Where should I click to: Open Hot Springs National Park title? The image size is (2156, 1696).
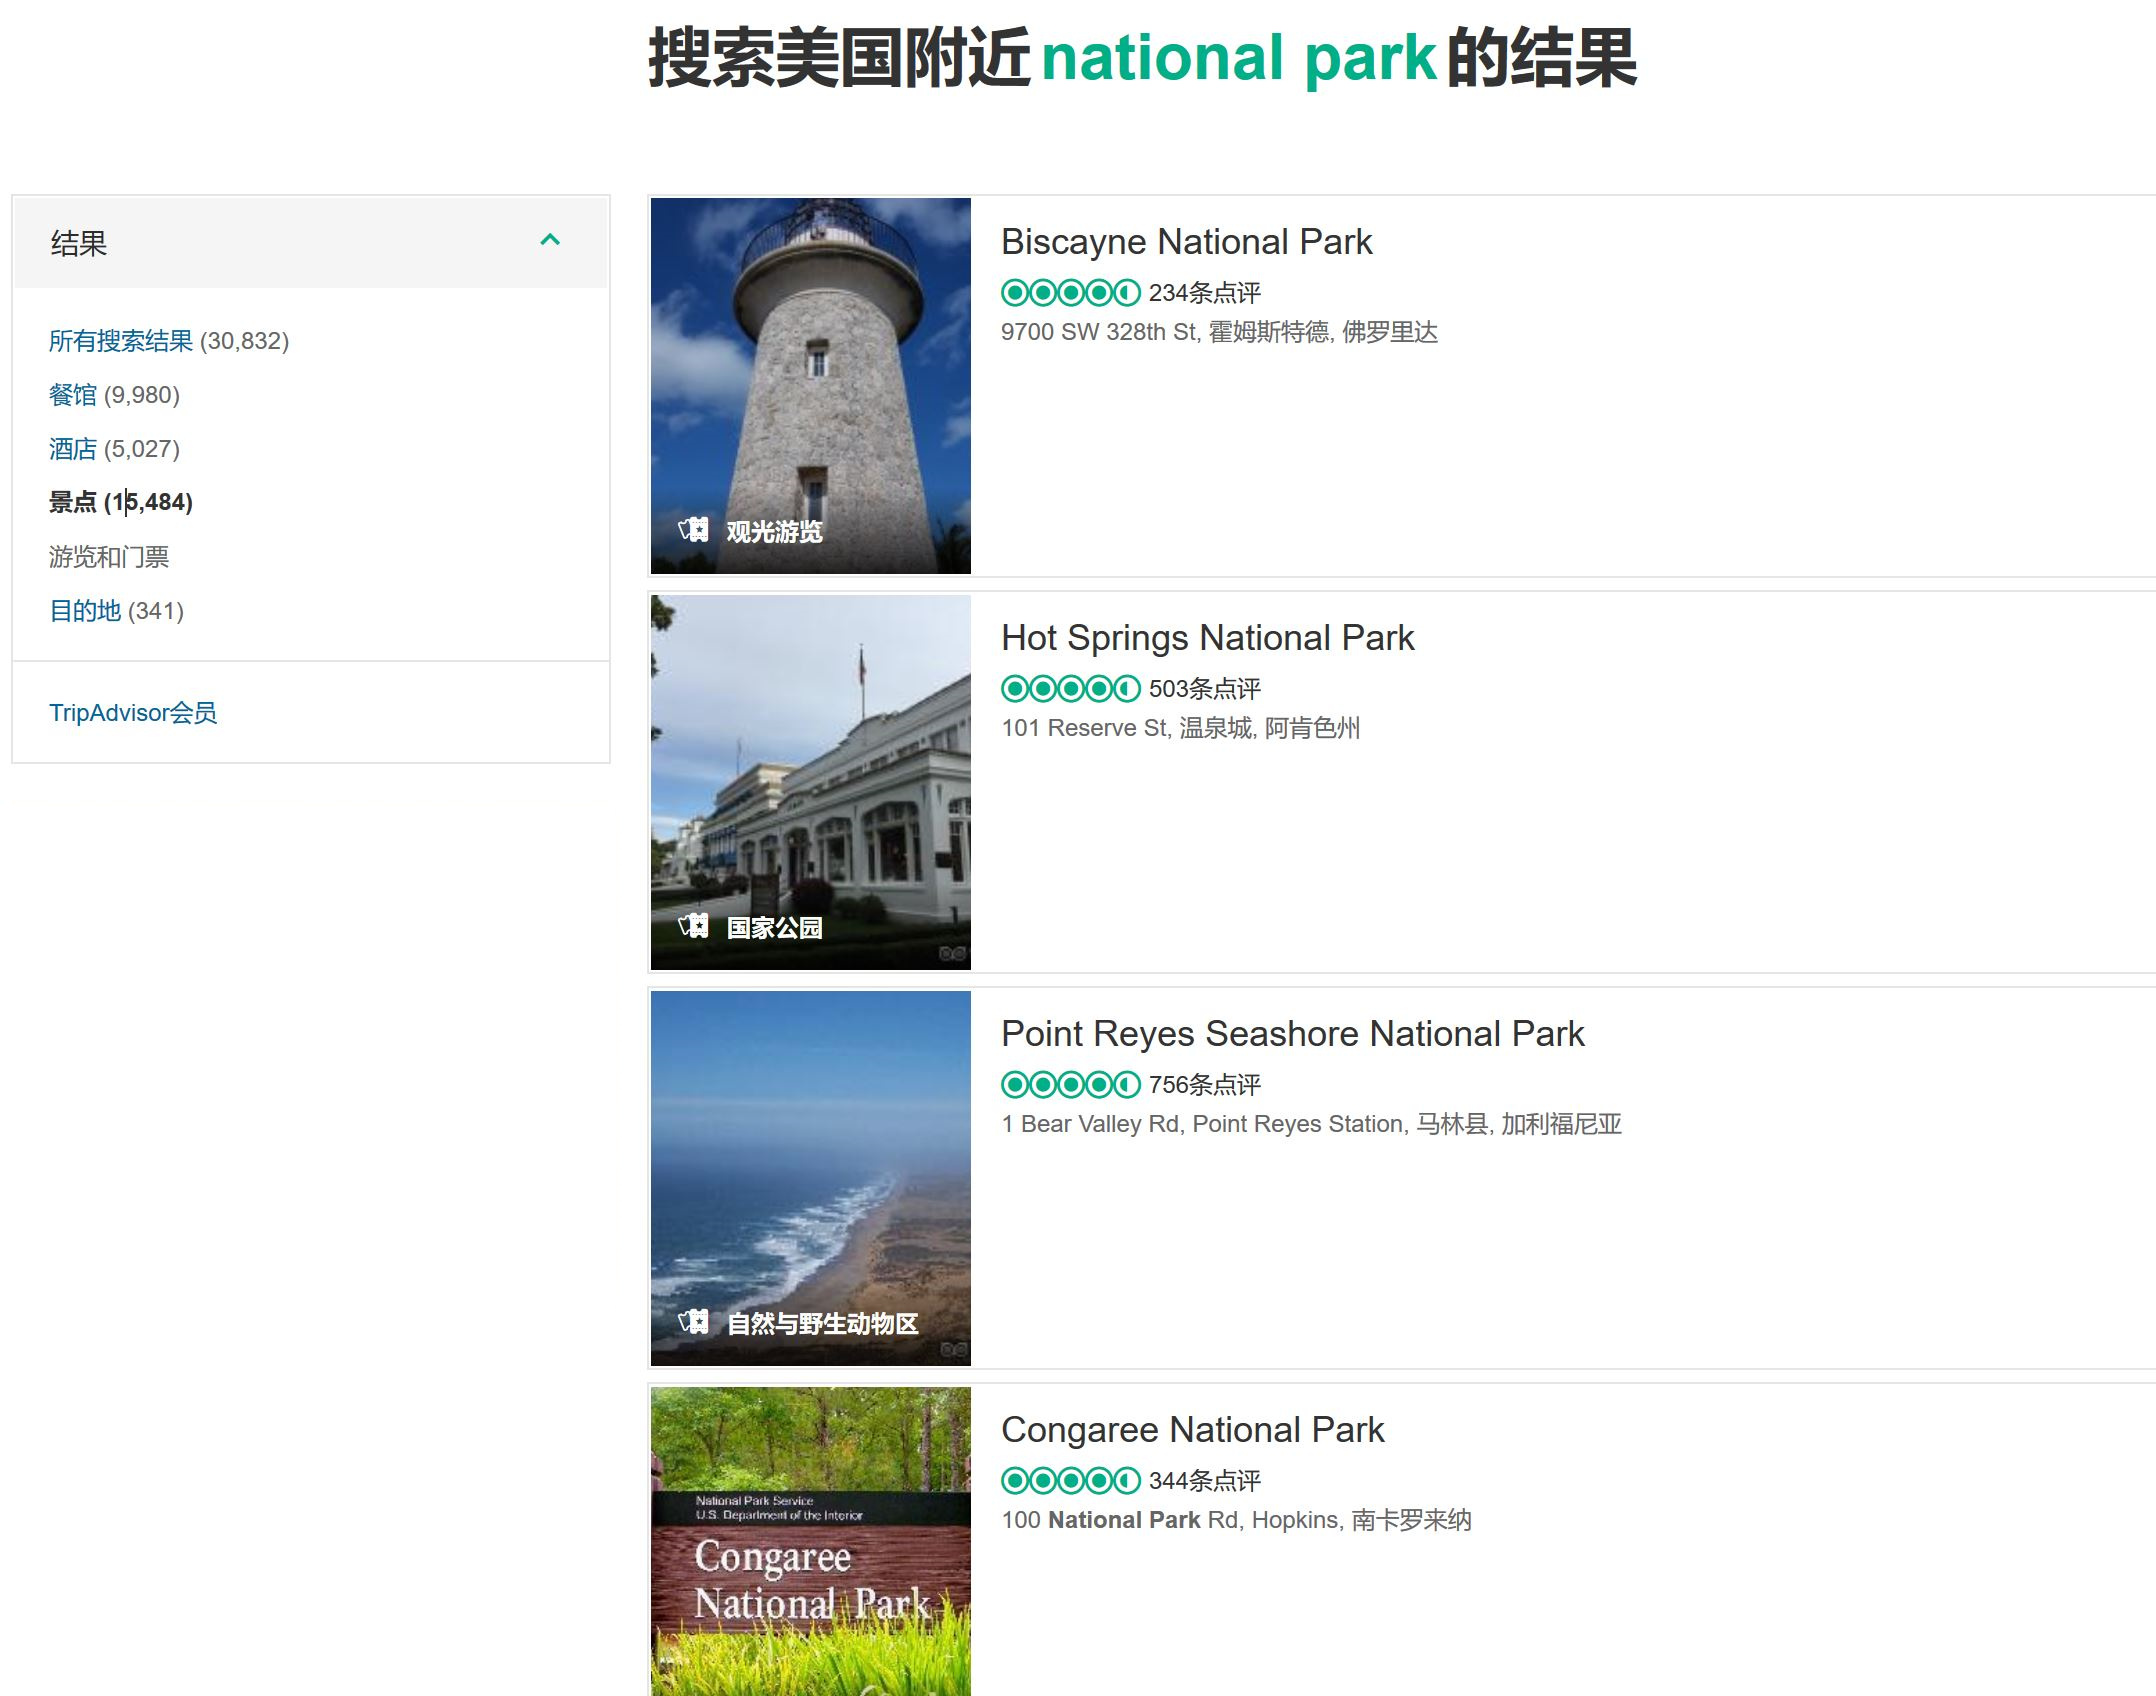point(1207,638)
